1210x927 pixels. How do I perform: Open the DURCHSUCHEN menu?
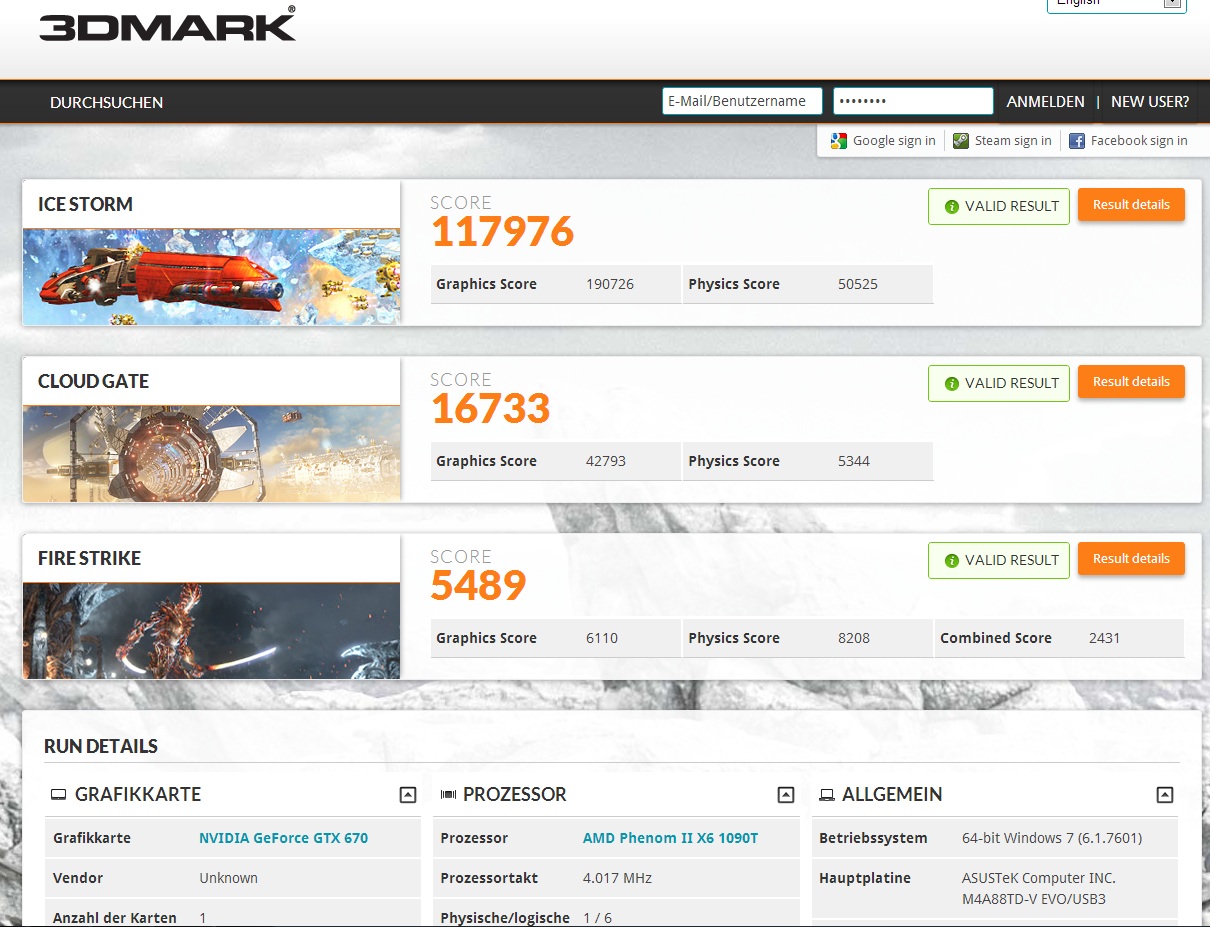click(106, 102)
